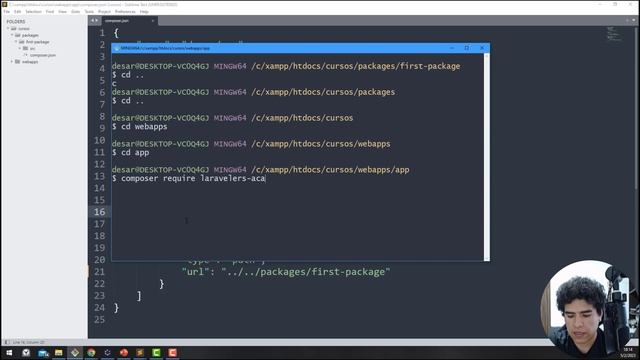Select the packages folder label
Image resolution: width=640 pixels, height=360 pixels.
pyautogui.click(x=30, y=35)
